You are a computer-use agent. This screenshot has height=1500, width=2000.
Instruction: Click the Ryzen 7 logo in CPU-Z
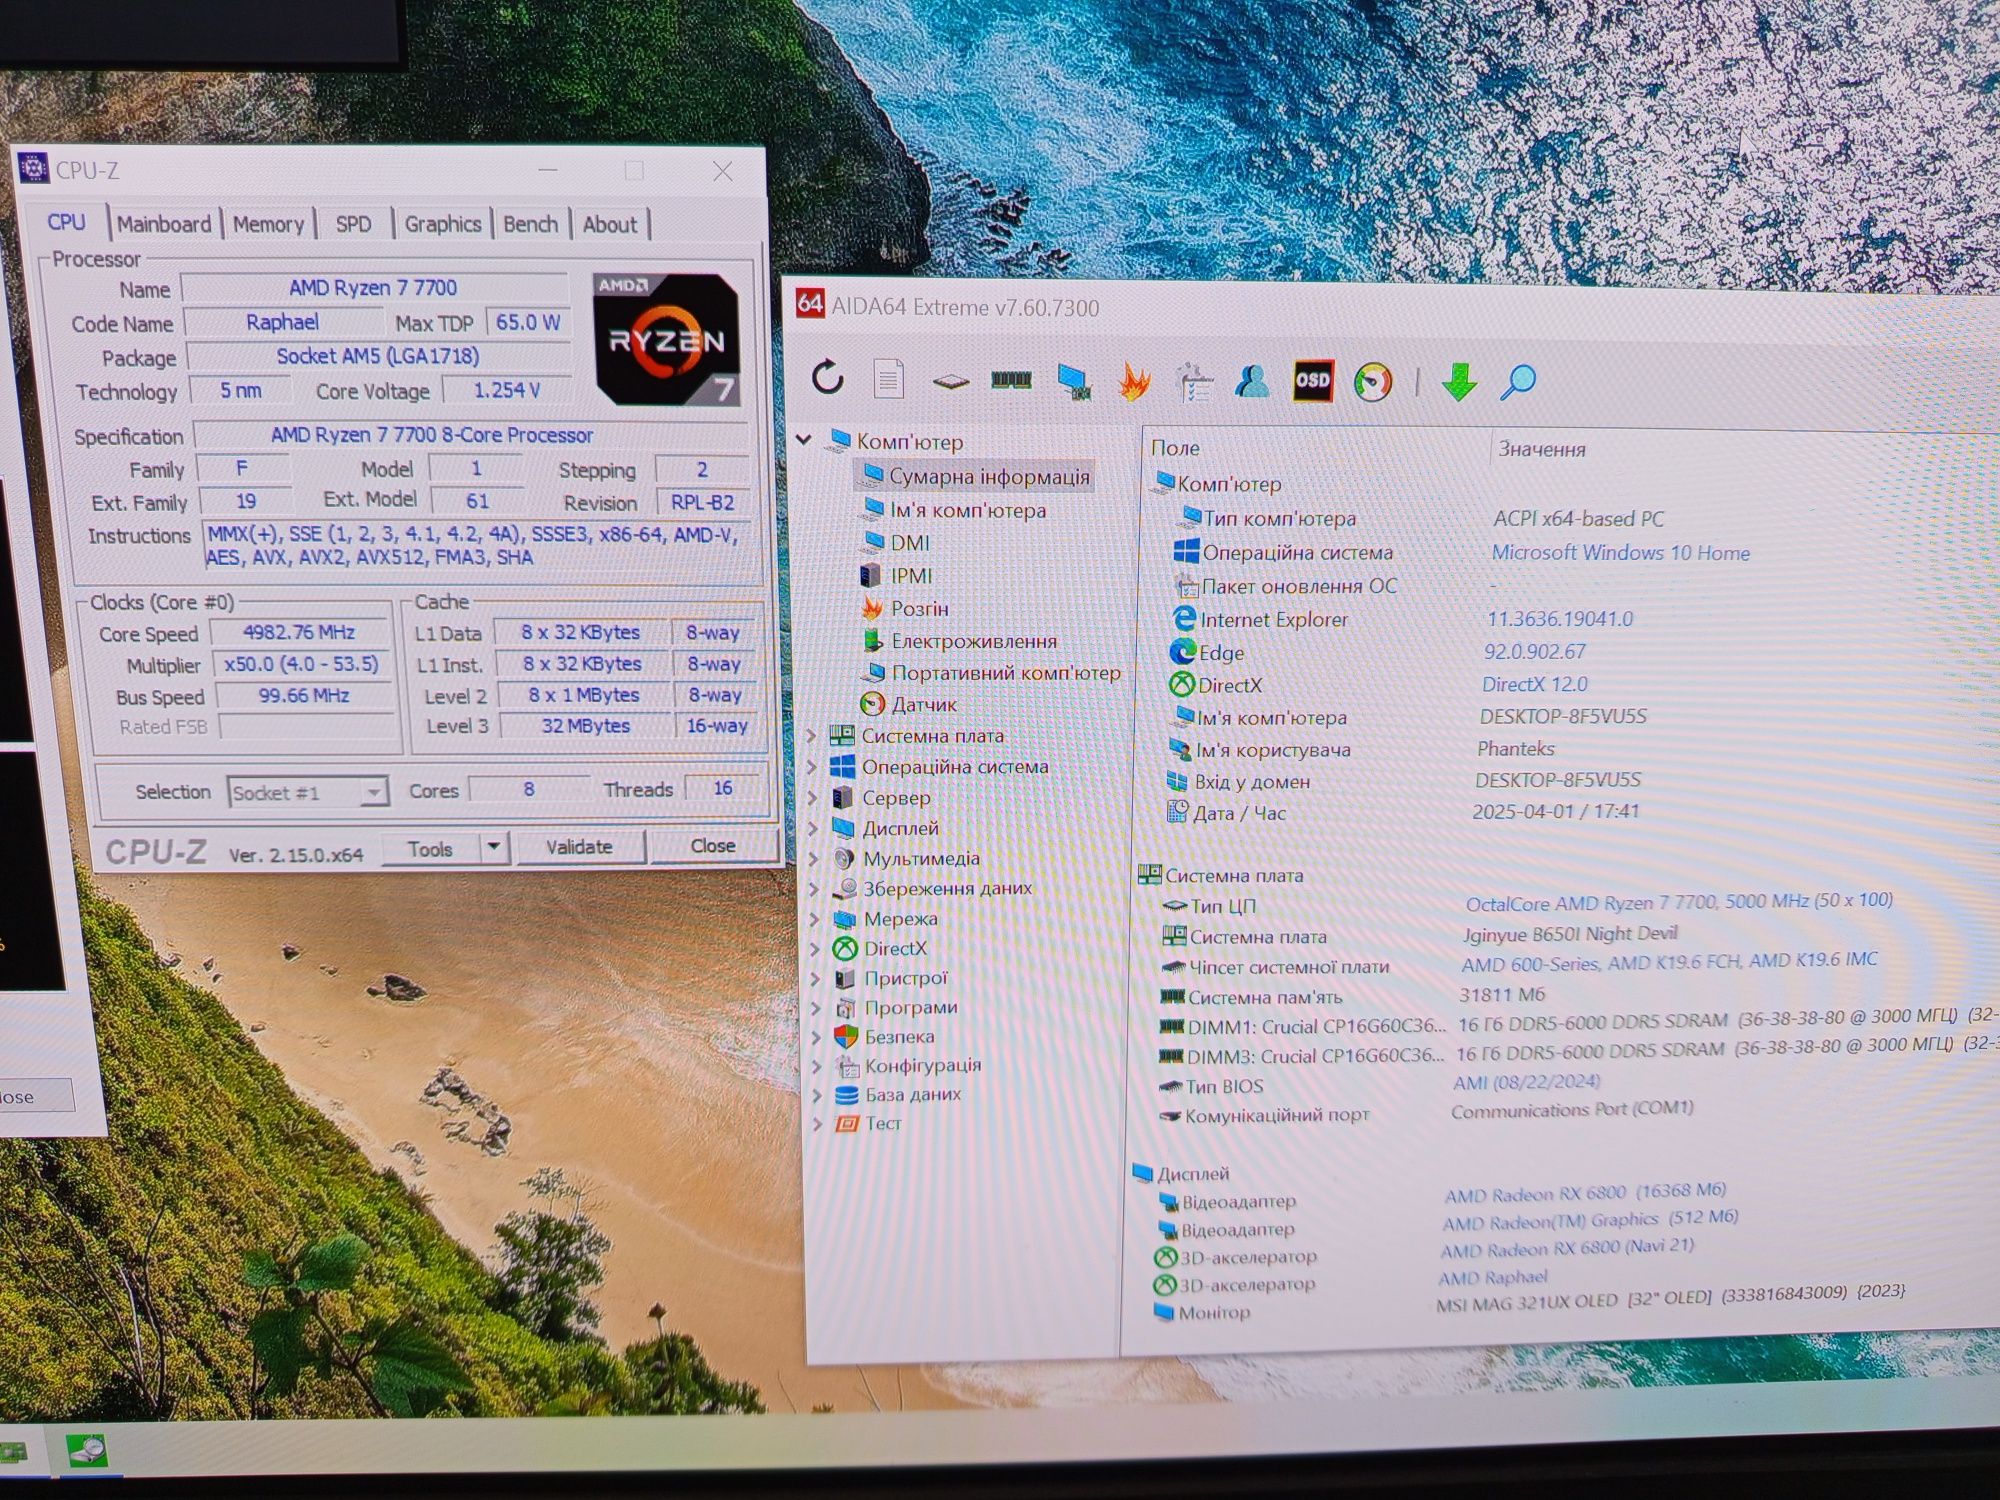click(x=667, y=340)
